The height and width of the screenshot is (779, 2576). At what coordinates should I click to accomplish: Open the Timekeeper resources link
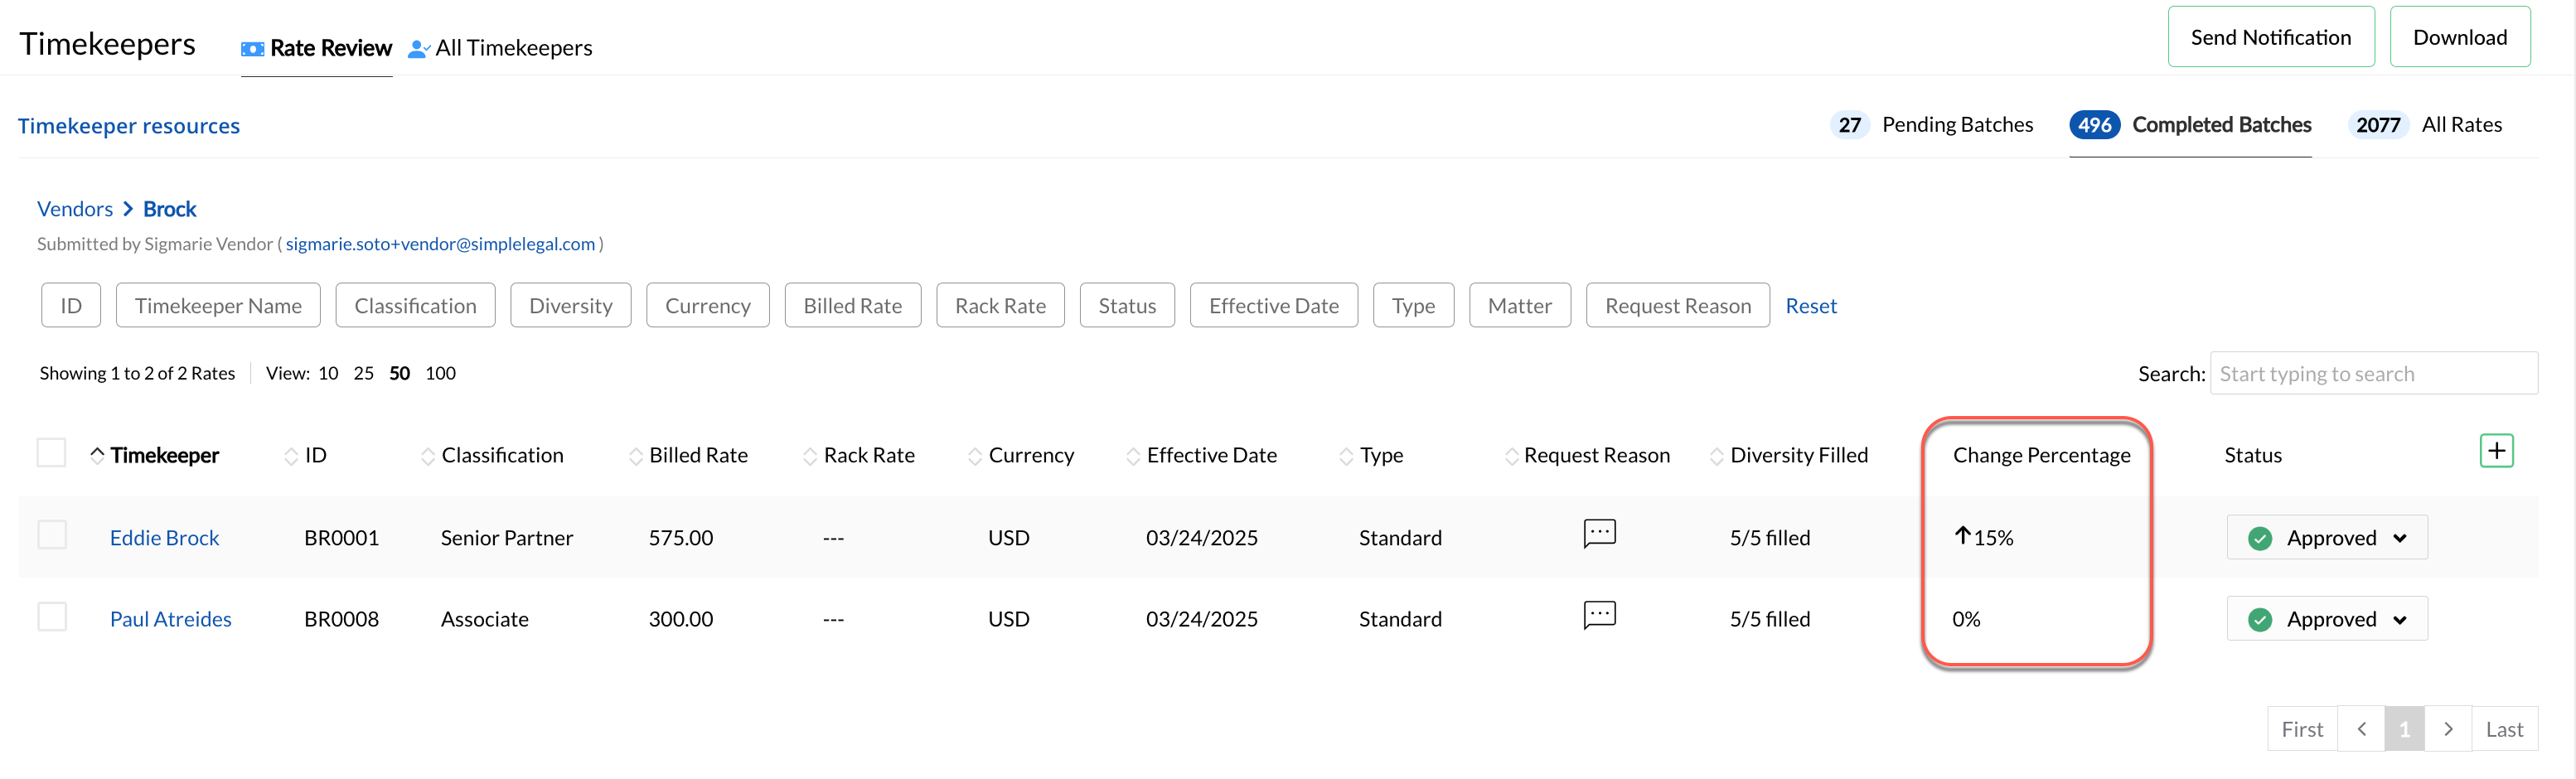(x=129, y=126)
